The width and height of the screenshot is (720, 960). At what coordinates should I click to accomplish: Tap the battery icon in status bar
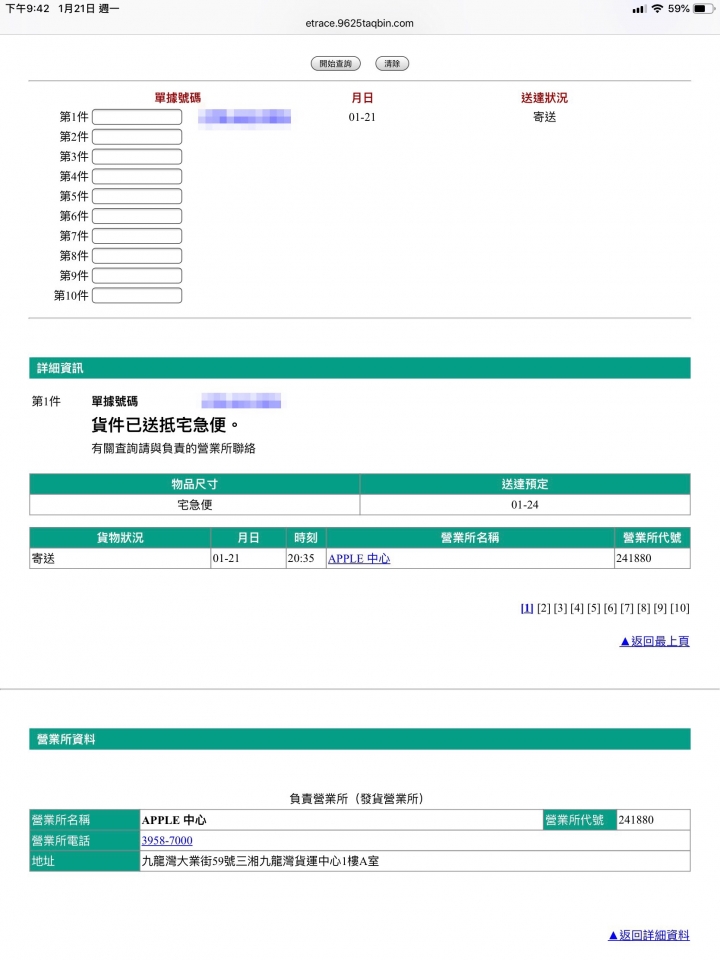point(703,9)
